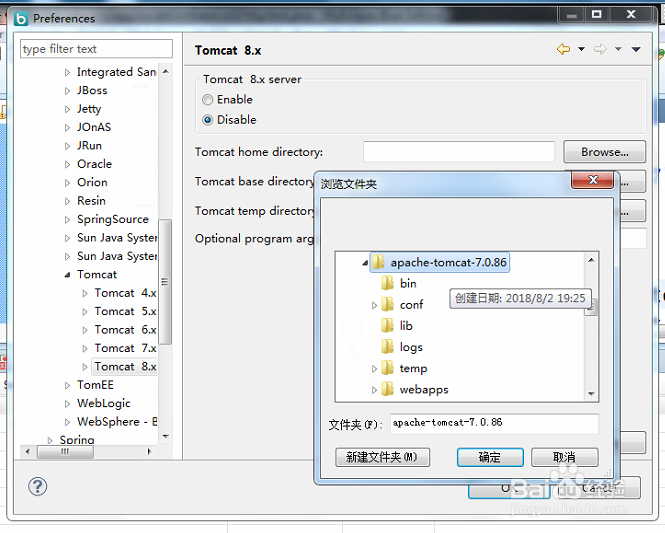Collapse the apache-tomcat-7.0.86 folder
The height and width of the screenshot is (533, 665).
point(365,263)
